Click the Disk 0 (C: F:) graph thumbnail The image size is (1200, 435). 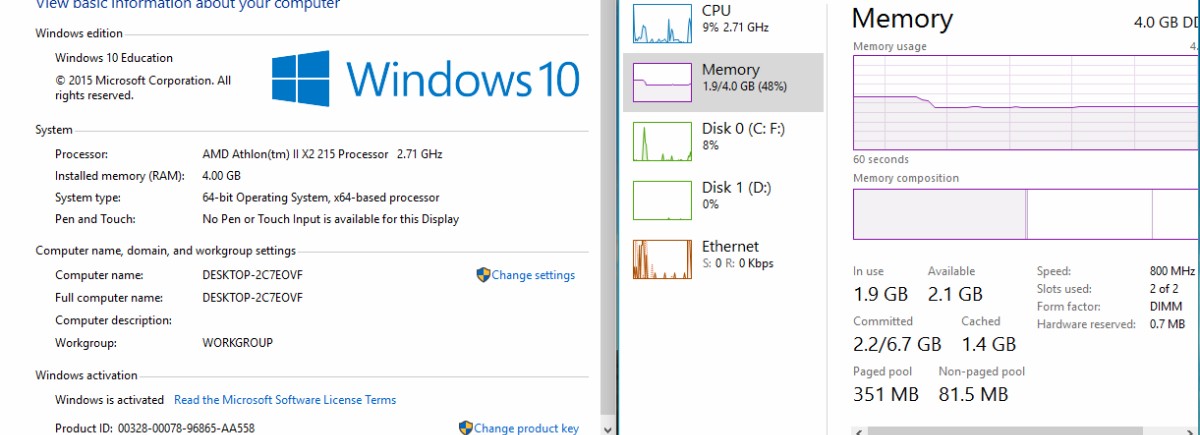662,141
